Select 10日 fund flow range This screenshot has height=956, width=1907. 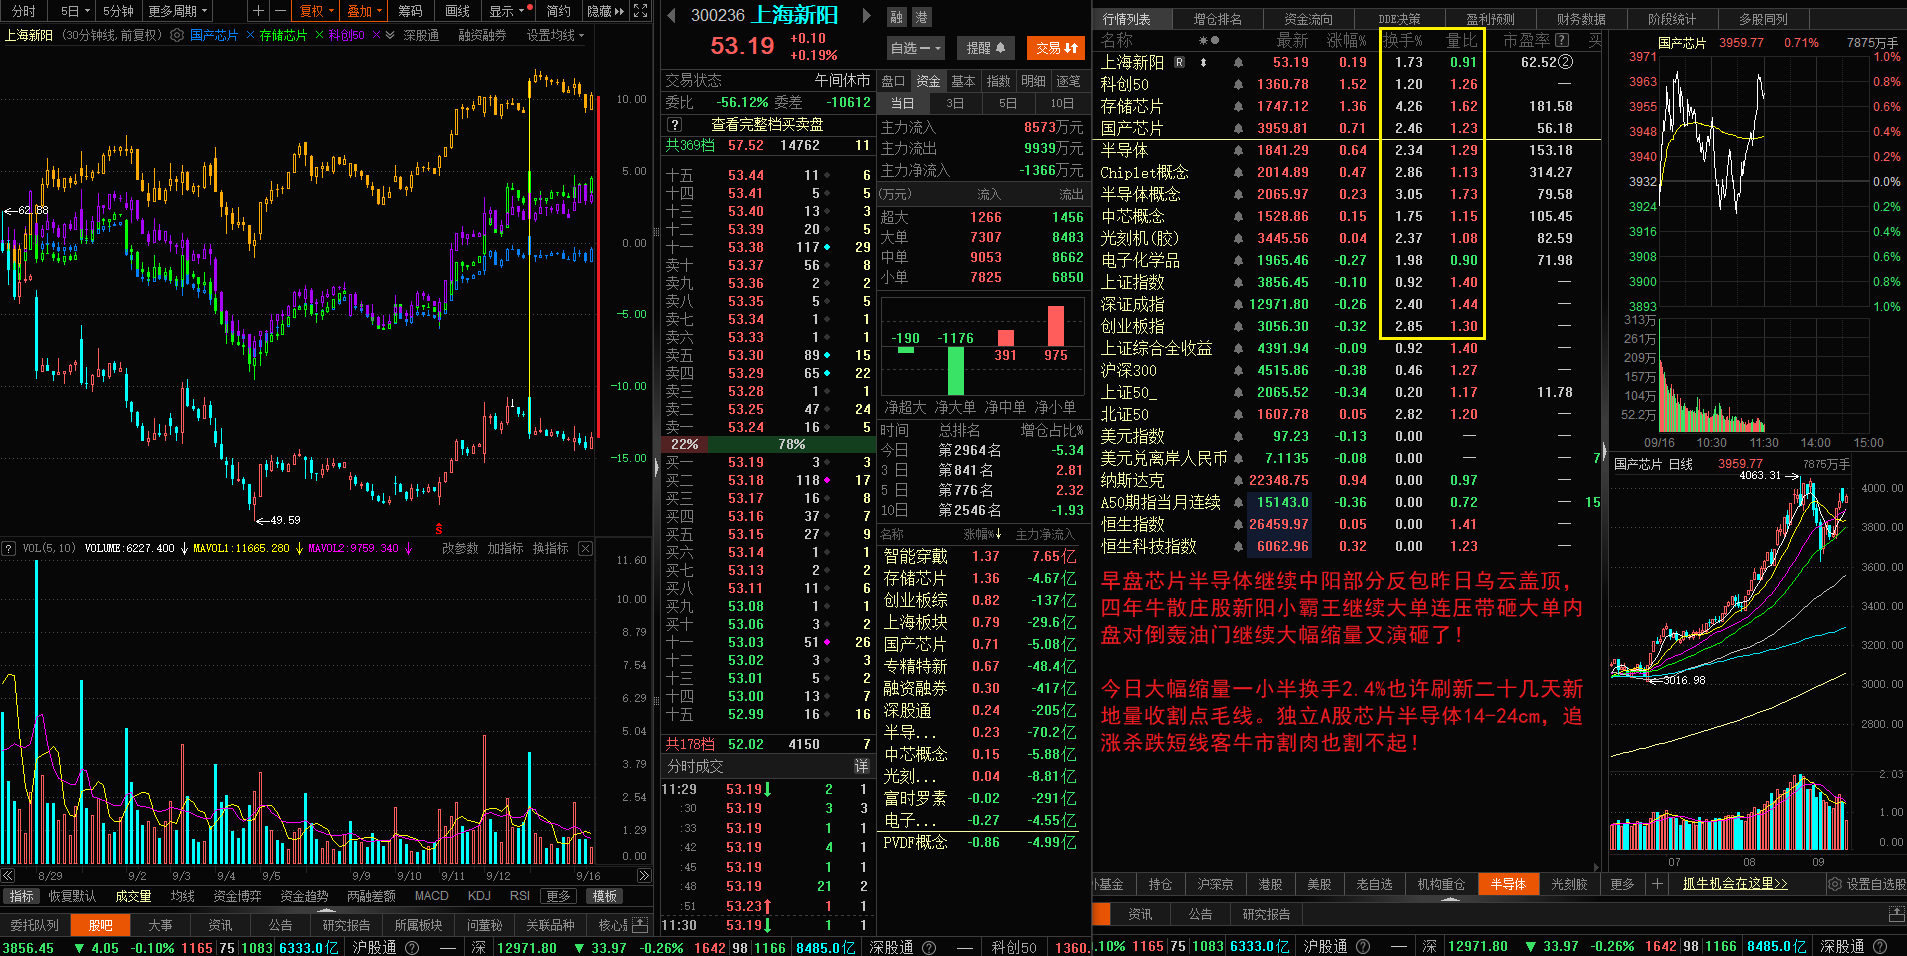click(1061, 103)
